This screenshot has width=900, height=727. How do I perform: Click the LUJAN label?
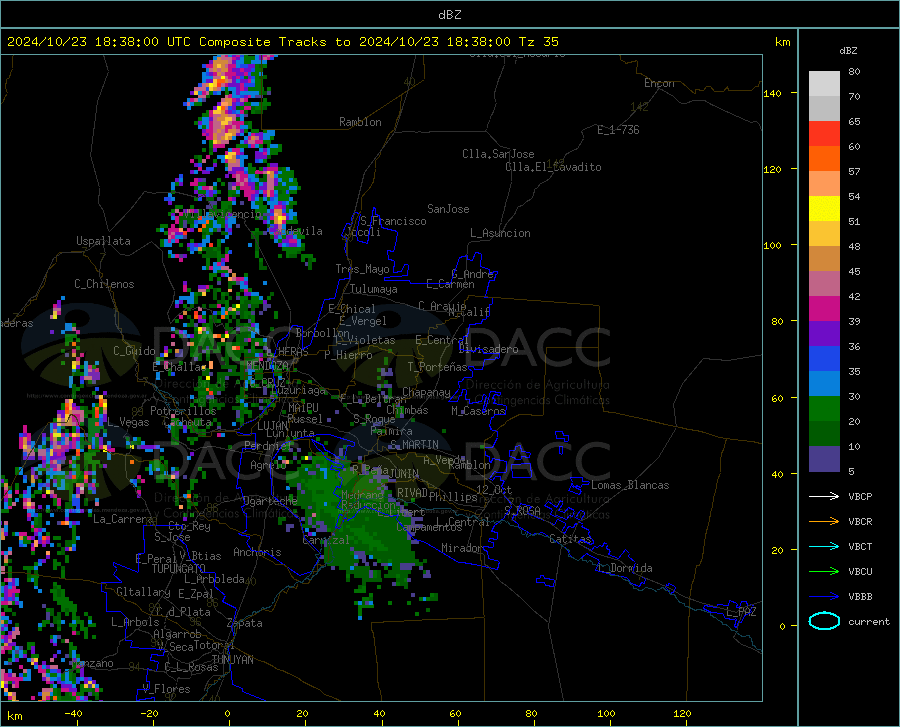click(x=272, y=426)
